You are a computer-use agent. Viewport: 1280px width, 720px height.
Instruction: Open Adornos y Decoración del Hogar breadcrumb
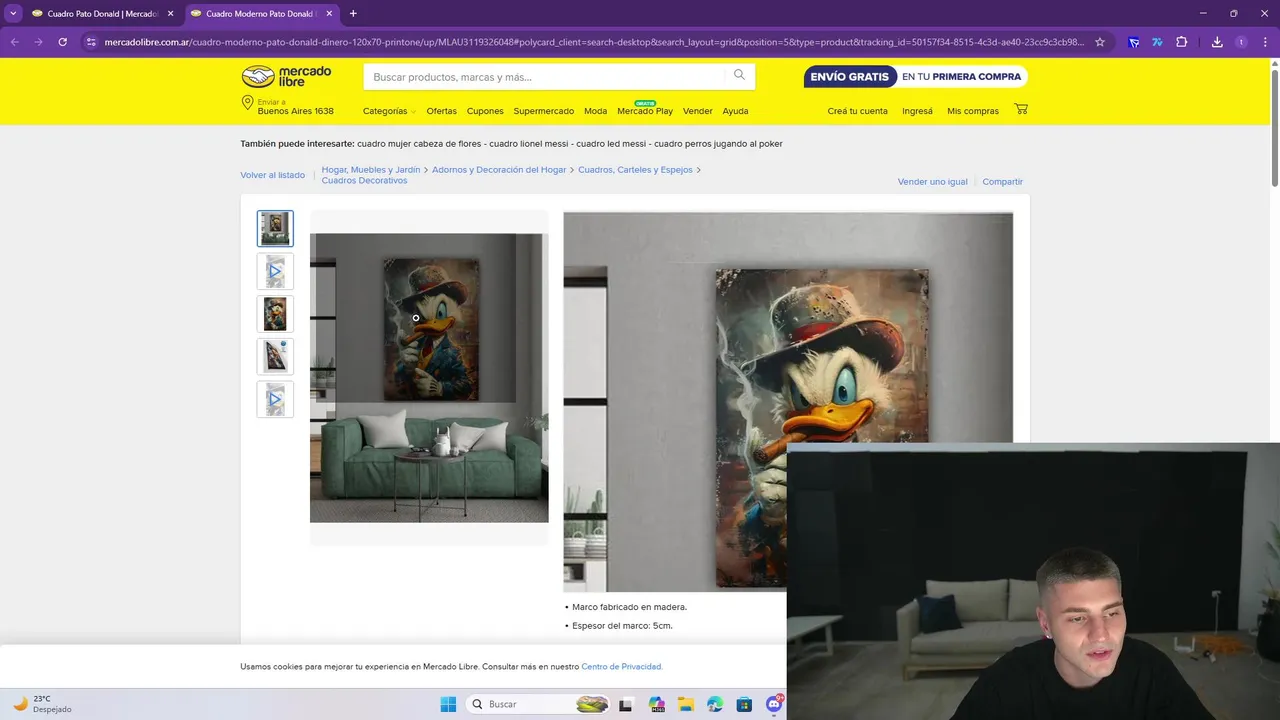(499, 170)
